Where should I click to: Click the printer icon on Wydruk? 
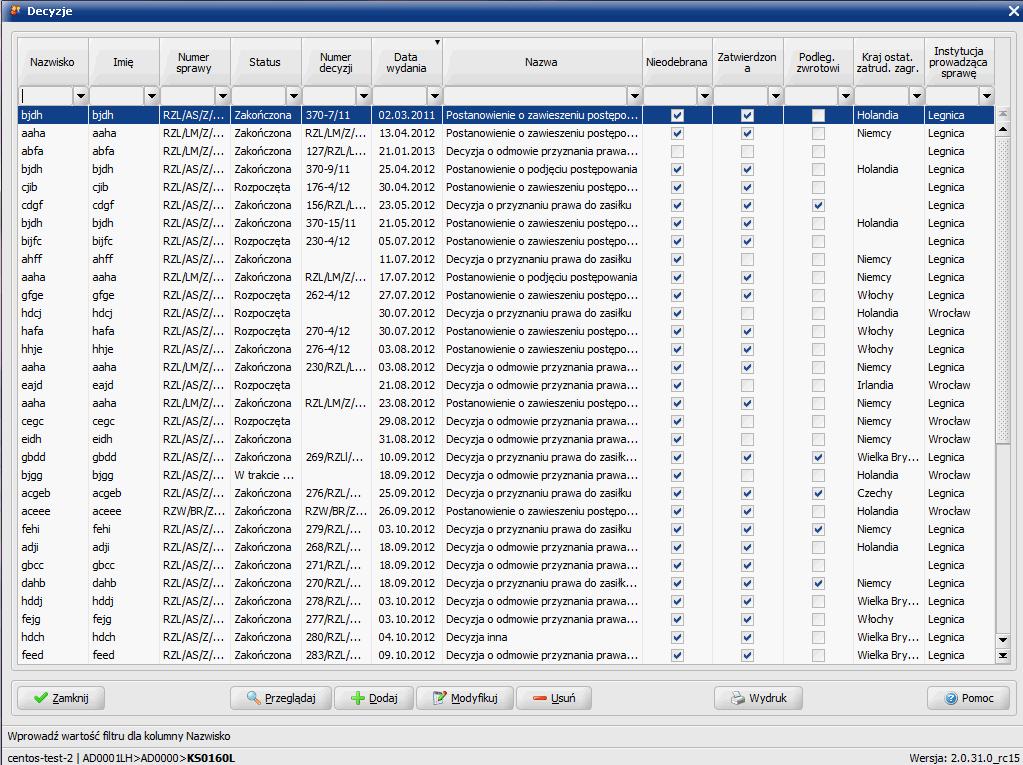tap(737, 698)
